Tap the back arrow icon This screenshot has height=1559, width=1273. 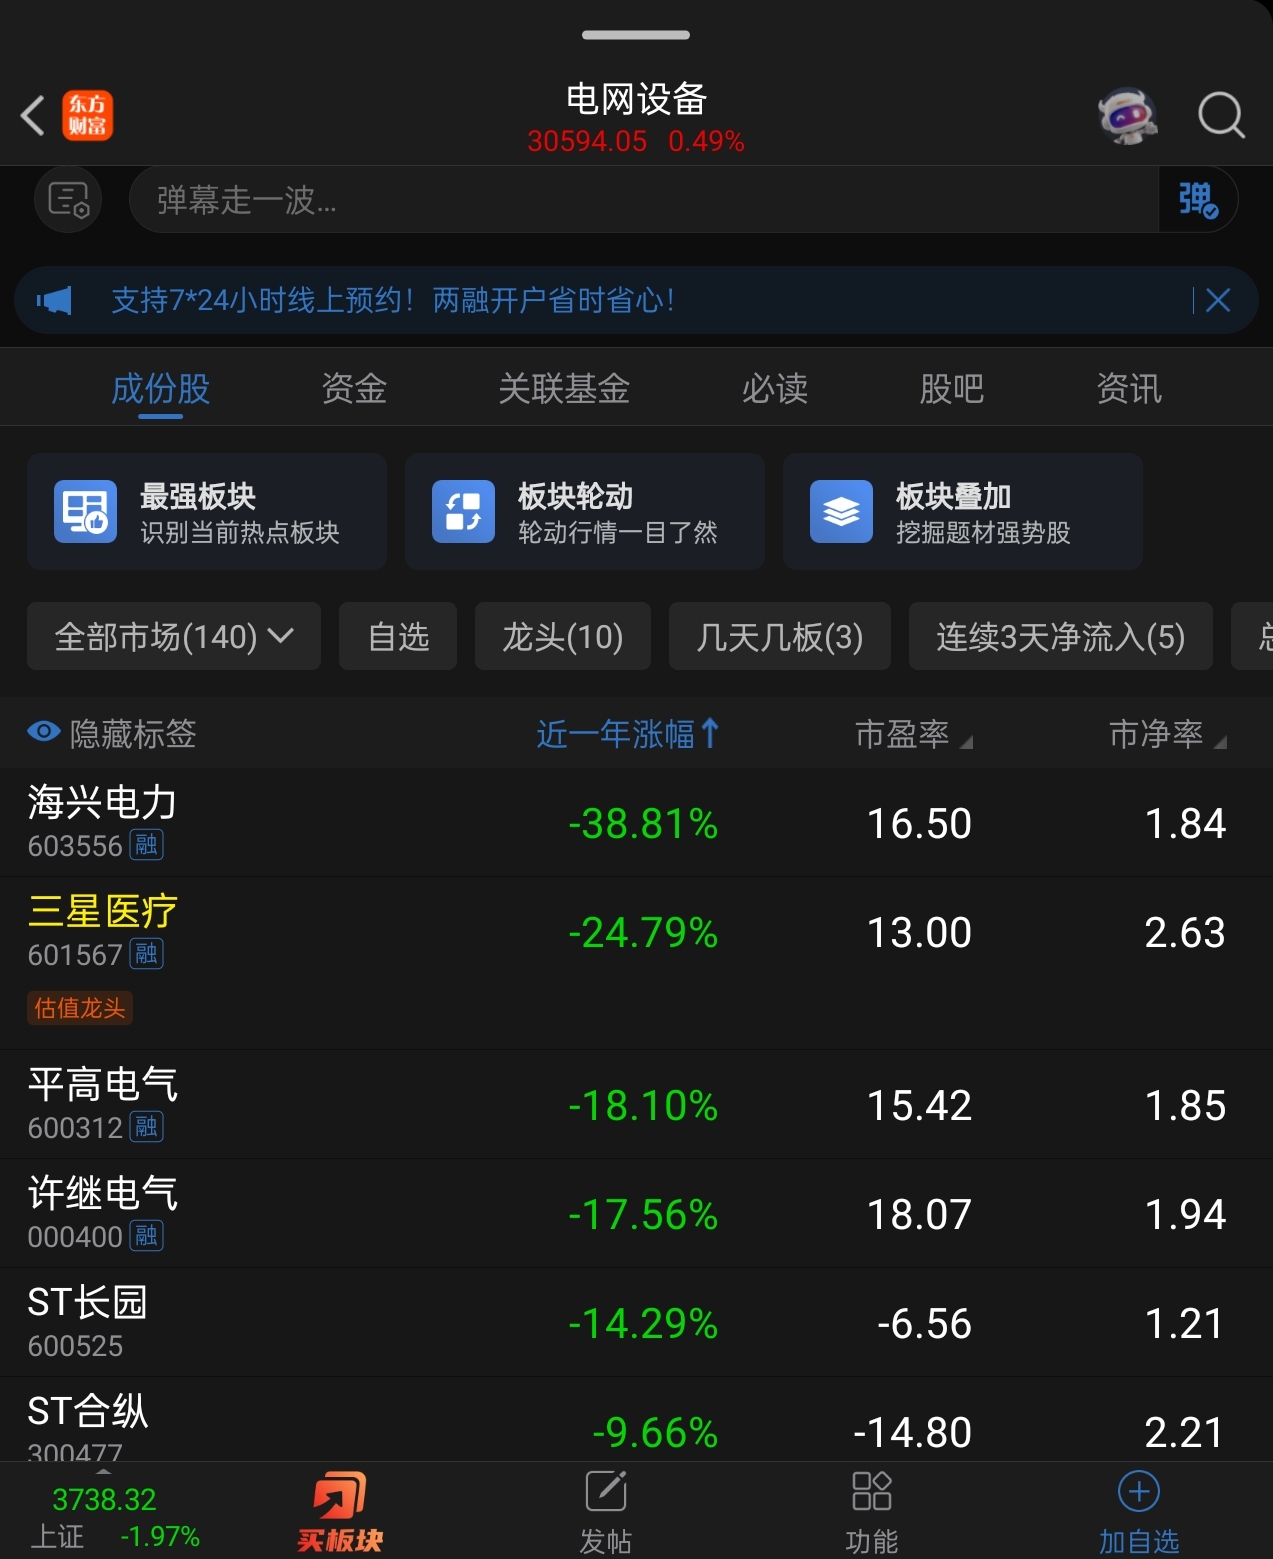pos(33,115)
